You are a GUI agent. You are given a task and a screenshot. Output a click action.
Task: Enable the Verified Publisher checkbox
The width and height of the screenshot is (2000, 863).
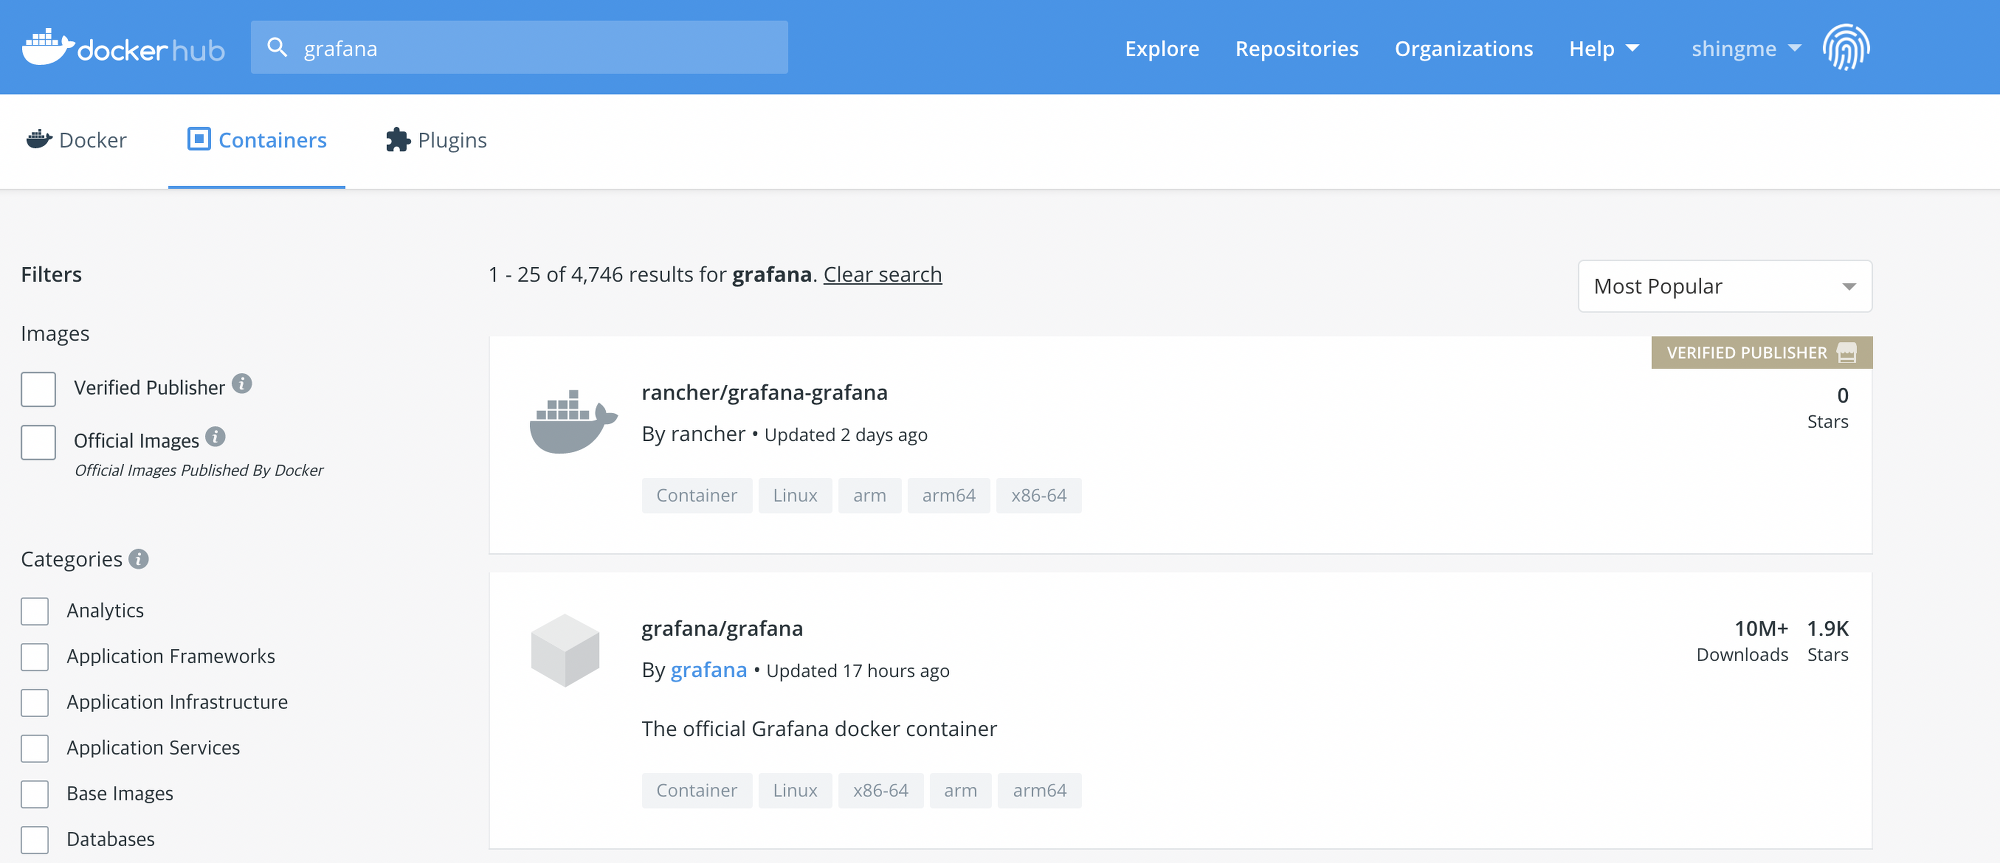[38, 389]
